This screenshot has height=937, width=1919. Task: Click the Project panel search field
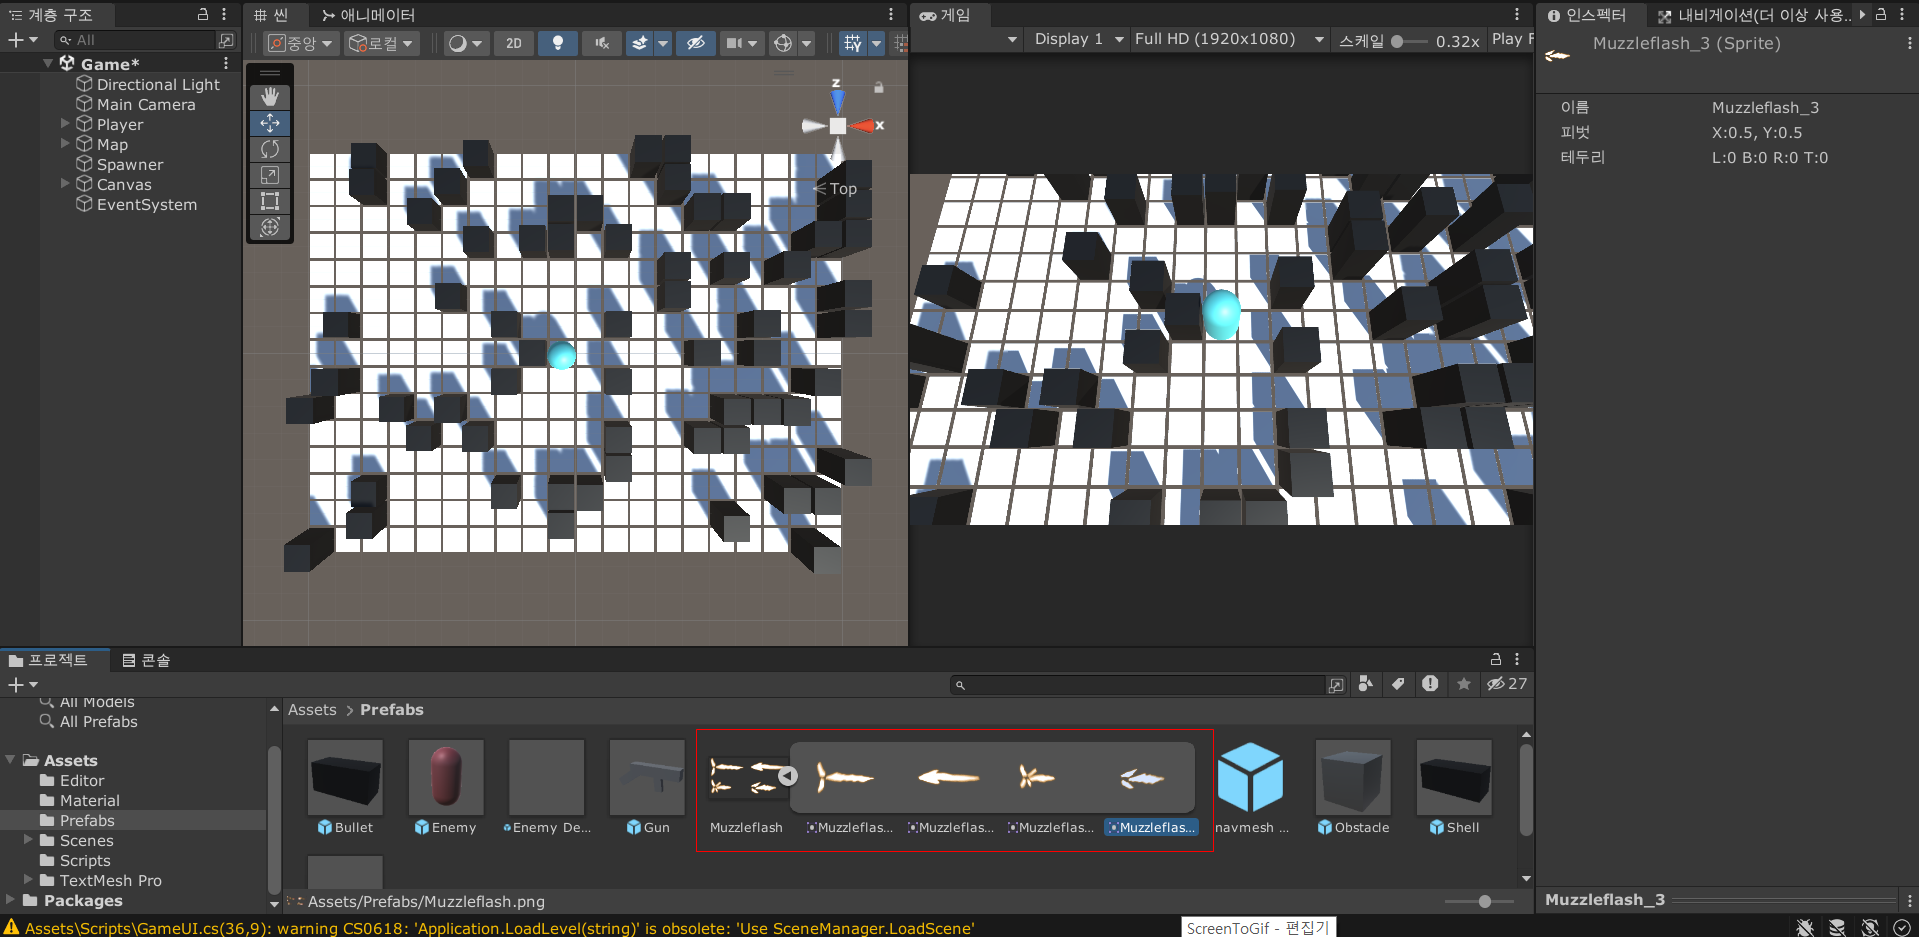(1140, 685)
